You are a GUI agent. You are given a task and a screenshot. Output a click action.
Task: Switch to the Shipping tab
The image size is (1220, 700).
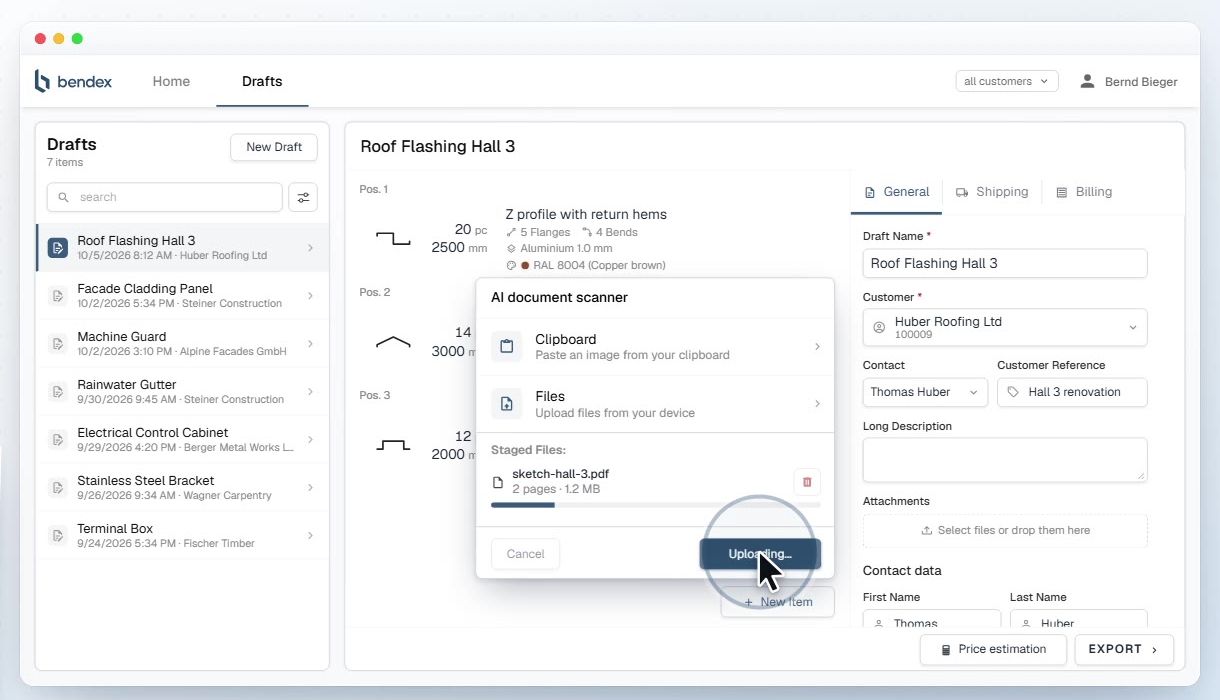click(992, 192)
